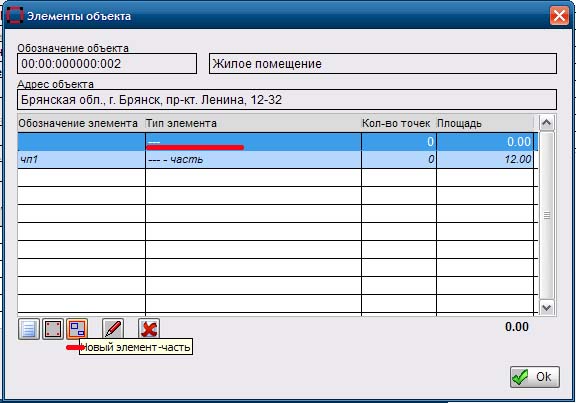Click the list view icon in bottom toolbar
576x403 pixels.
tap(29, 329)
